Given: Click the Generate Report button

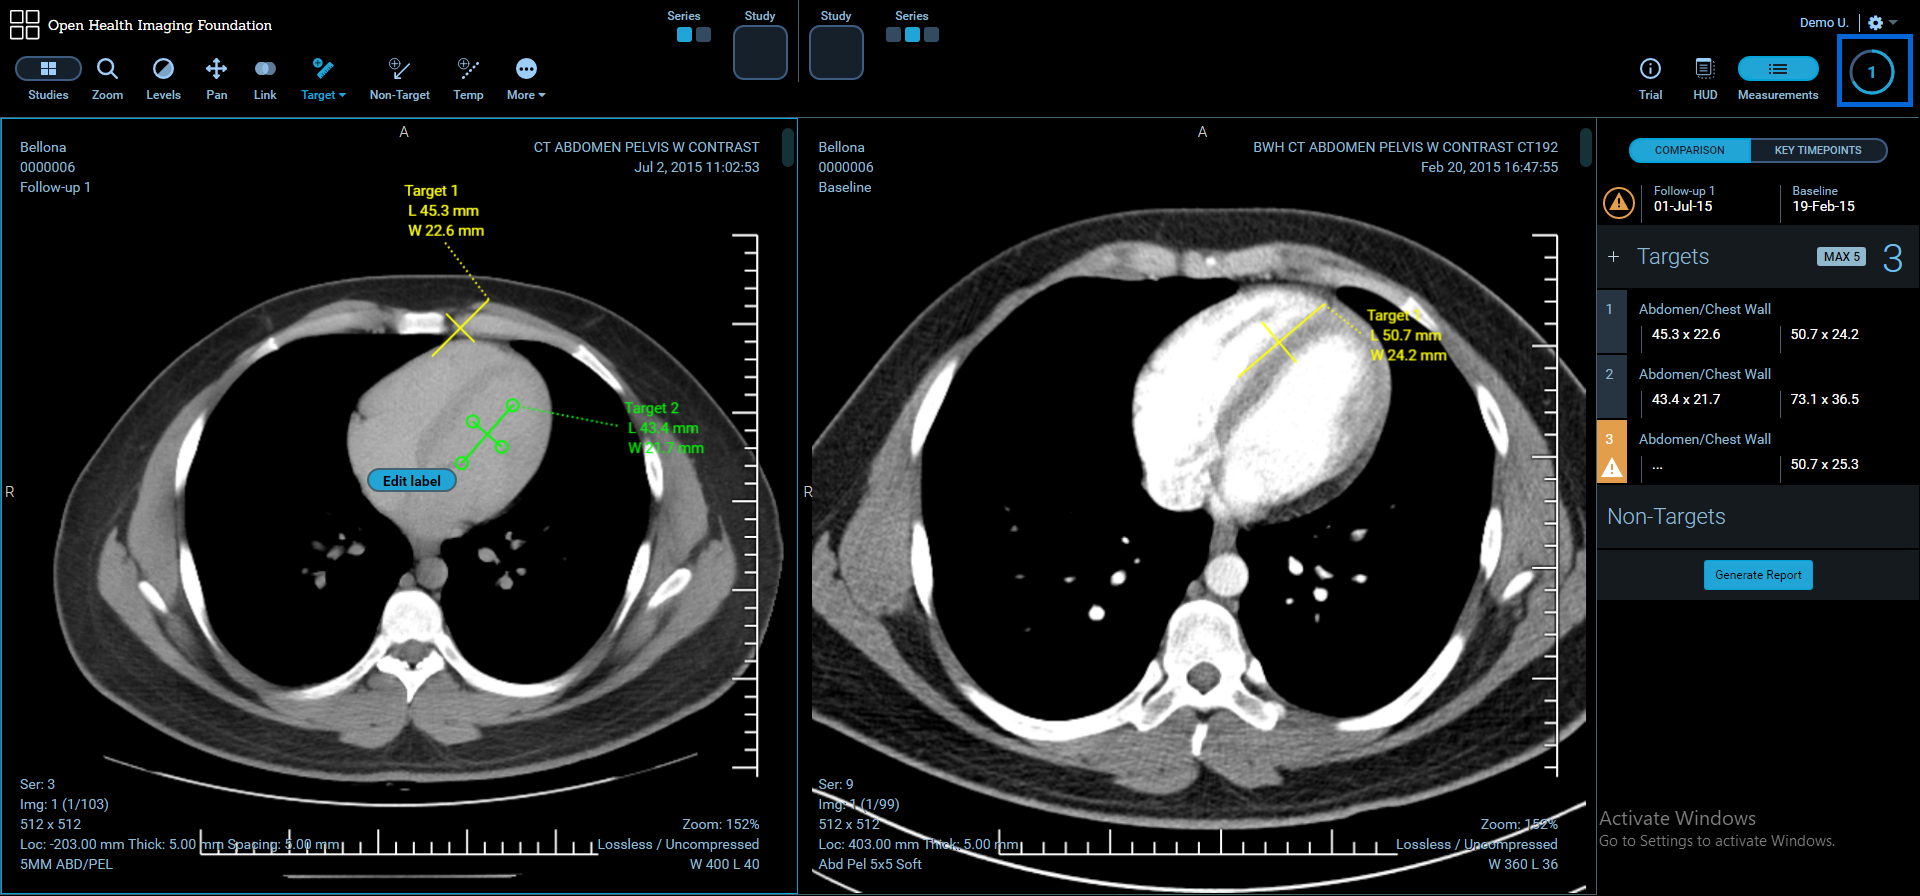Looking at the screenshot, I should (x=1757, y=575).
